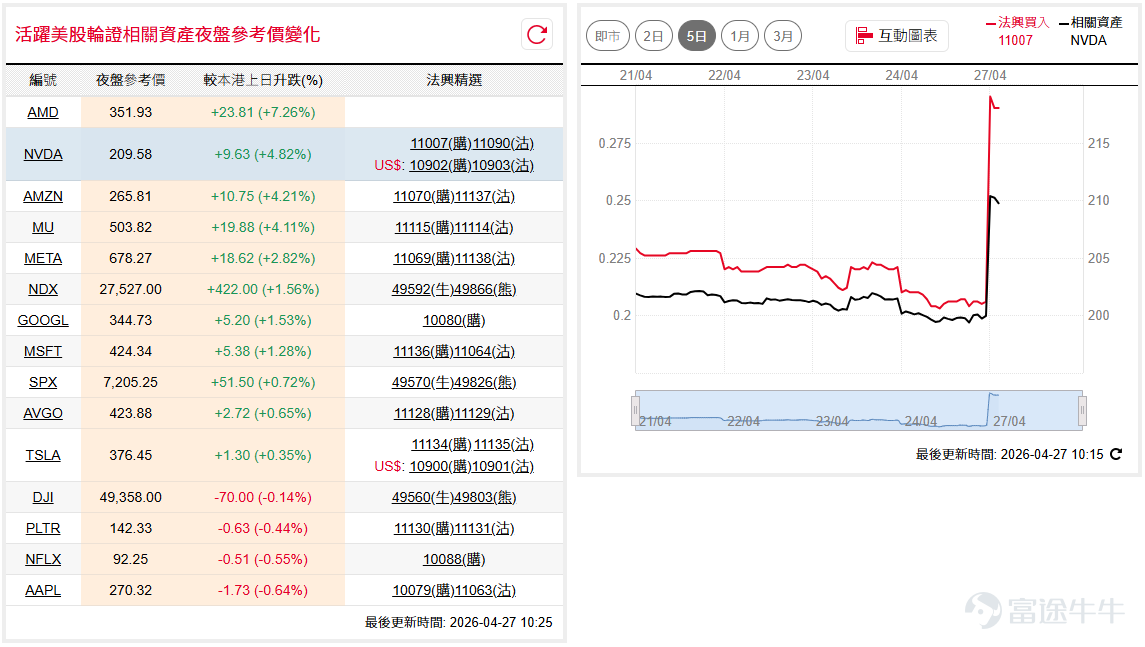Open DJI 49560(牛)49803(熊) link
1145x647 pixels.
click(454, 497)
